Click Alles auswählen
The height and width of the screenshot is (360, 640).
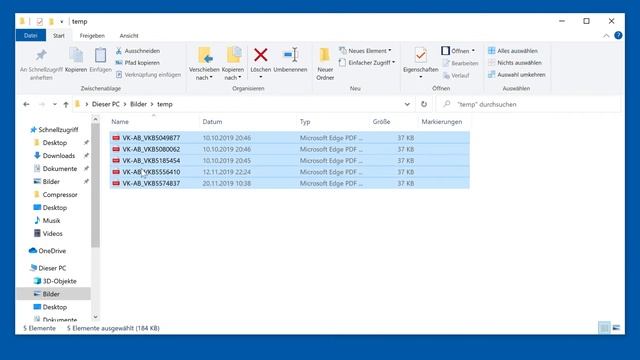[x=513, y=51]
